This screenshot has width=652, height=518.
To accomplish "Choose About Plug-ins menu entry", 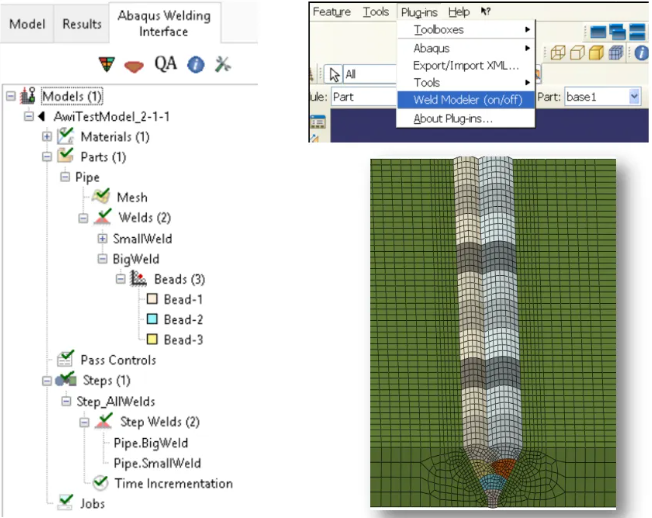I will 466,118.
